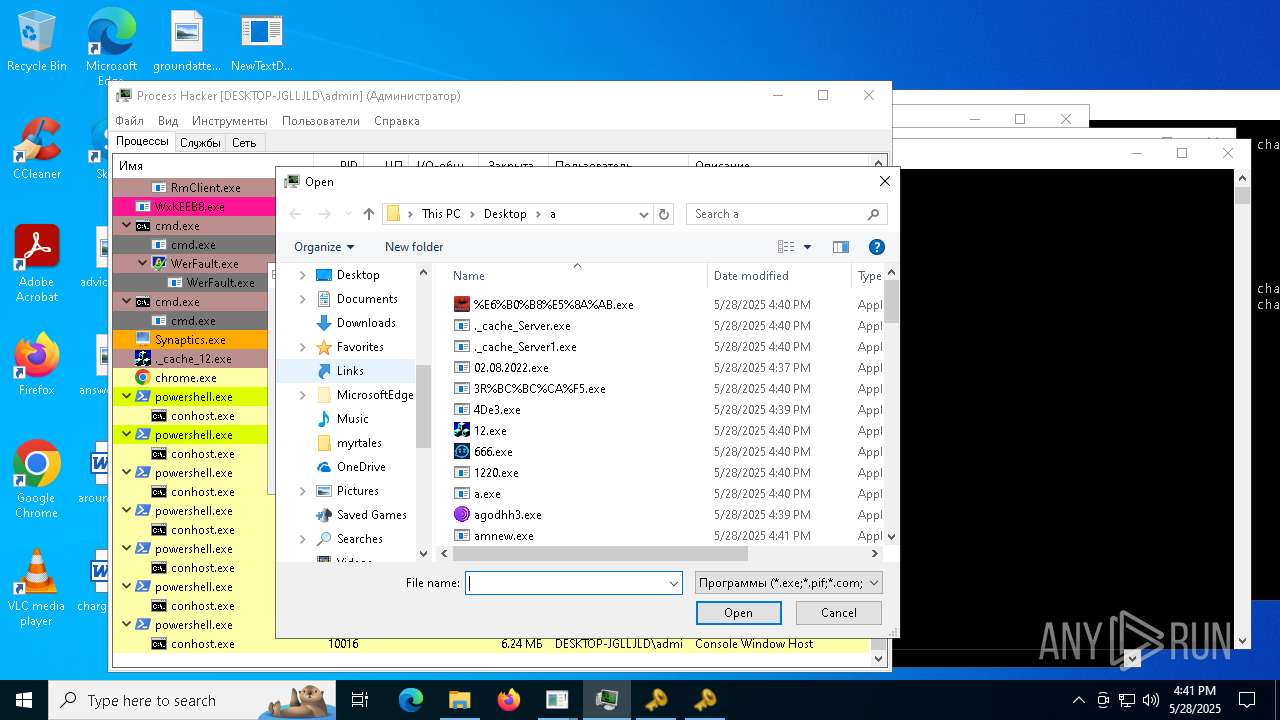The height and width of the screenshot is (720, 1280).
Task: Open the NewTextD... desktop file
Action: click(261, 42)
